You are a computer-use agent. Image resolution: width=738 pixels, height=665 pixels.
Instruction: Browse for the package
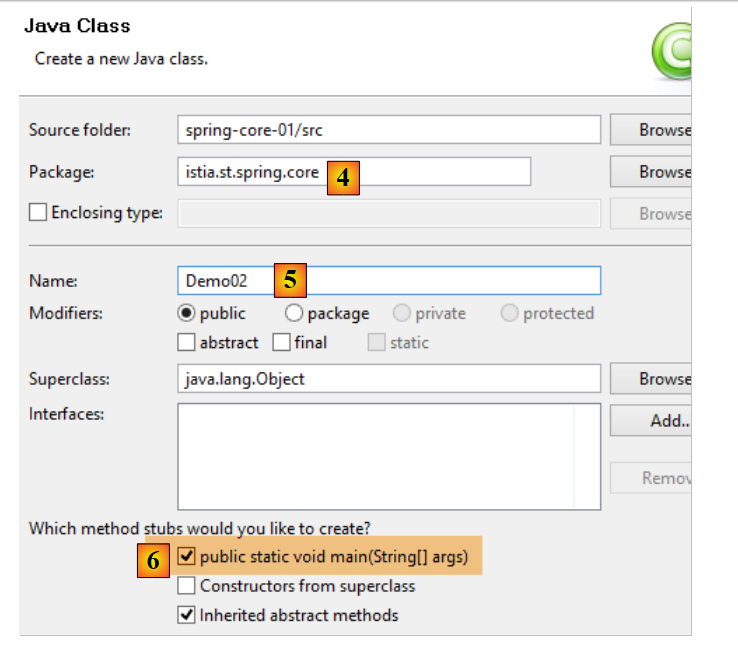[x=653, y=172]
